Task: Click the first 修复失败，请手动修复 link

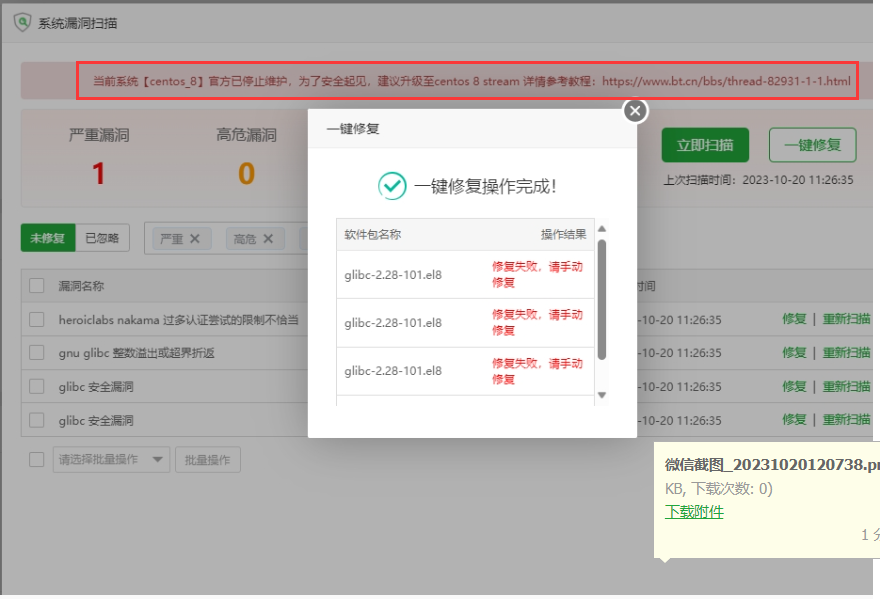Action: [537, 275]
